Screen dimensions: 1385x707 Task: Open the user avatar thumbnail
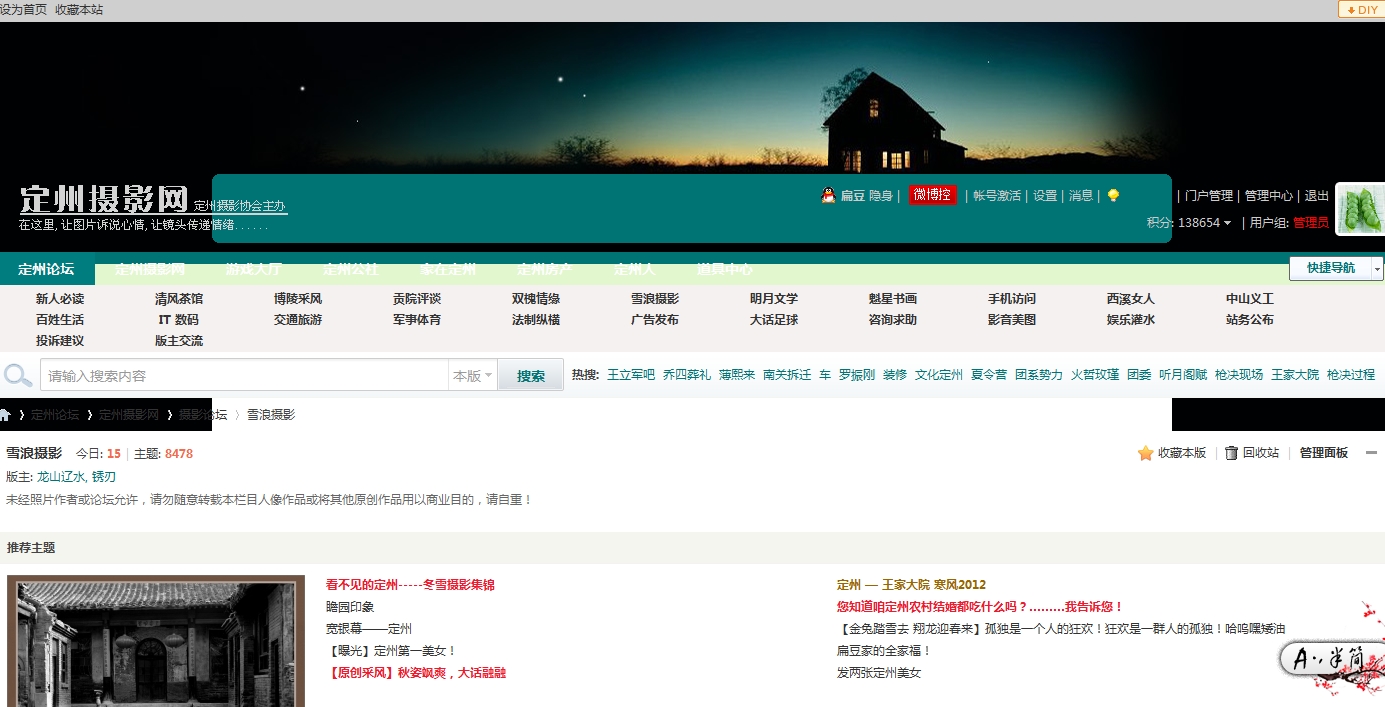pyautogui.click(x=1360, y=209)
